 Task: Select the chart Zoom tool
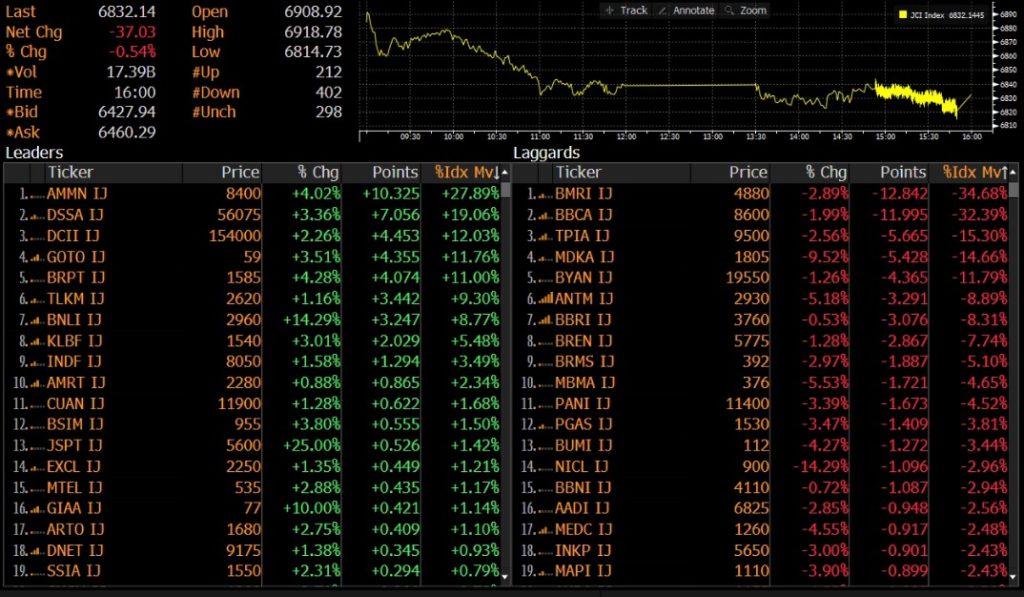[x=746, y=10]
